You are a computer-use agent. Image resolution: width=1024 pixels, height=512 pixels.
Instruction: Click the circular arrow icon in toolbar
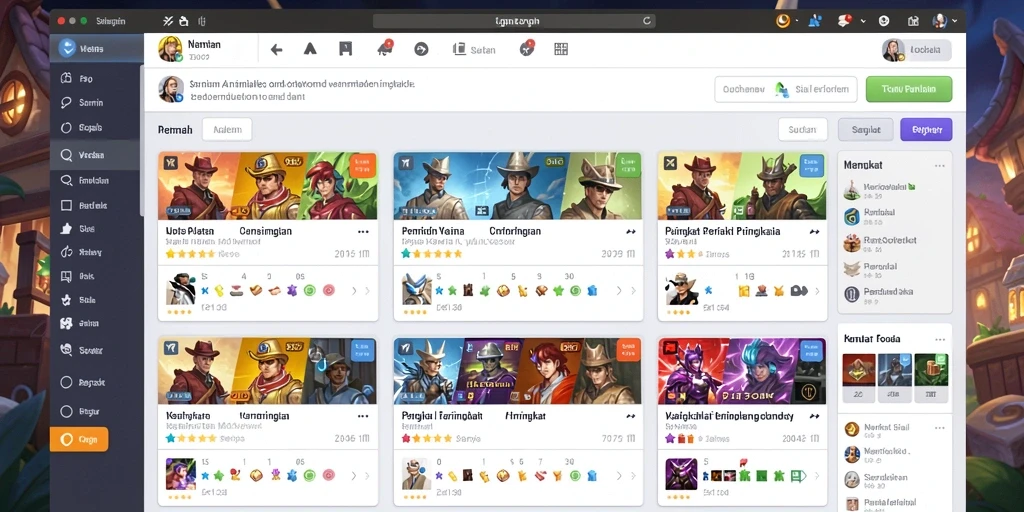click(x=421, y=49)
